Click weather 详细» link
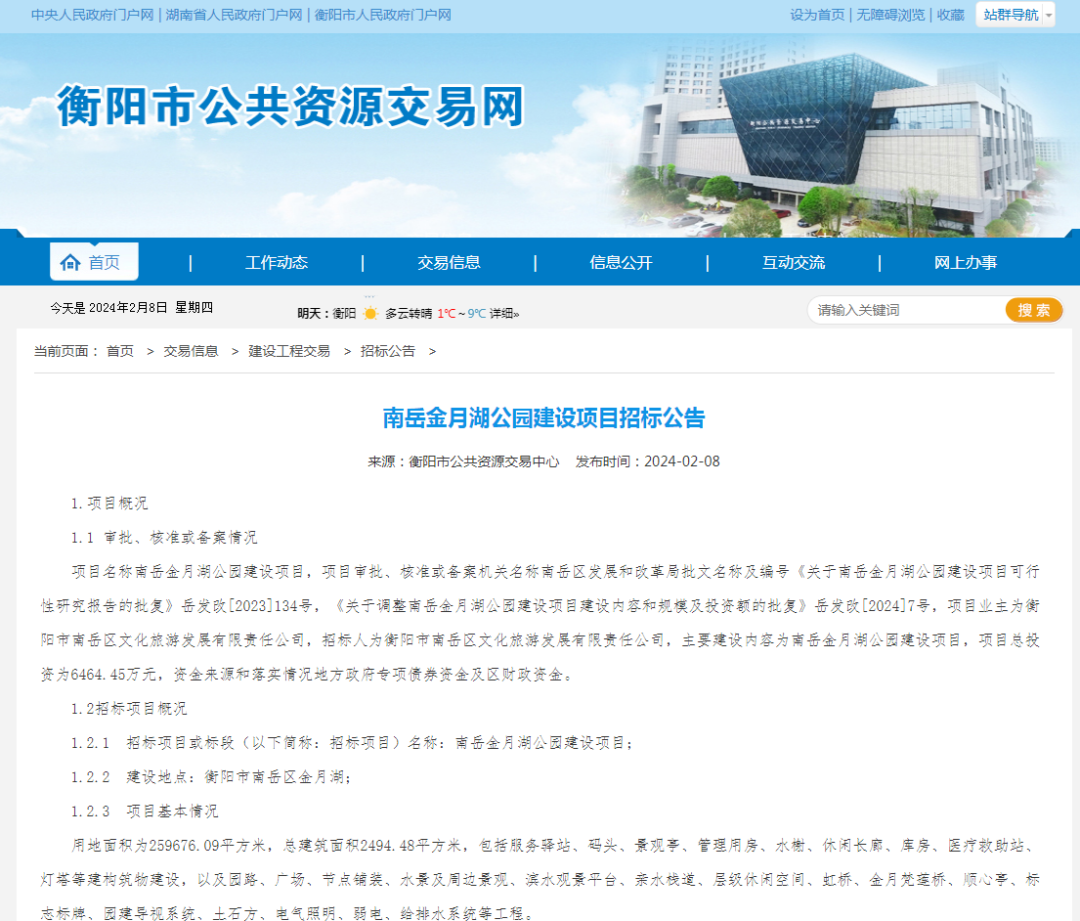The height and width of the screenshot is (921, 1080). coord(504,313)
